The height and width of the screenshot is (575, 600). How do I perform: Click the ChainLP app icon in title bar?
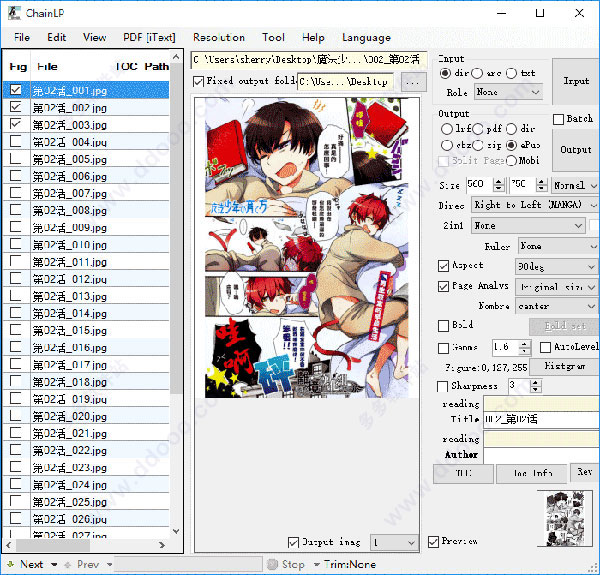pyautogui.click(x=14, y=13)
